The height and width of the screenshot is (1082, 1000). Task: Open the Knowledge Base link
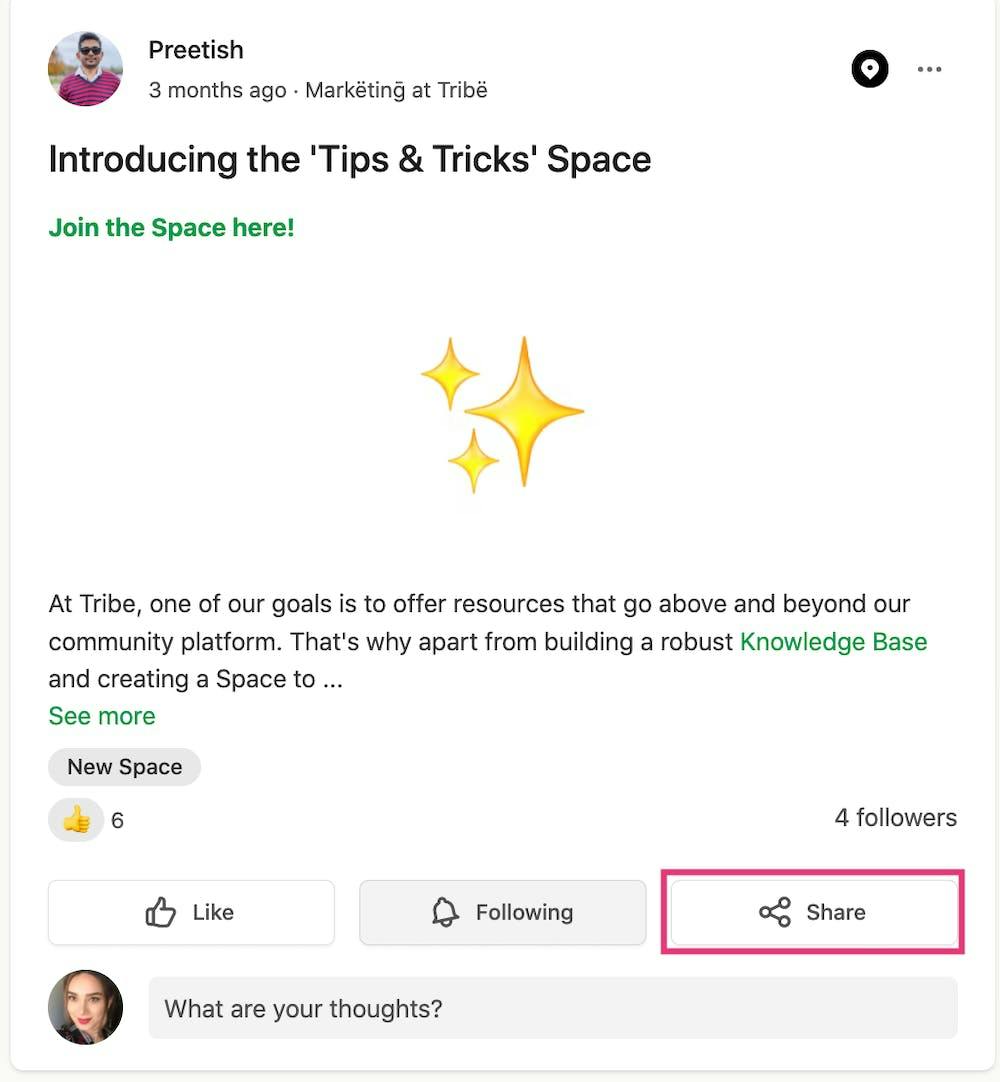pos(833,642)
